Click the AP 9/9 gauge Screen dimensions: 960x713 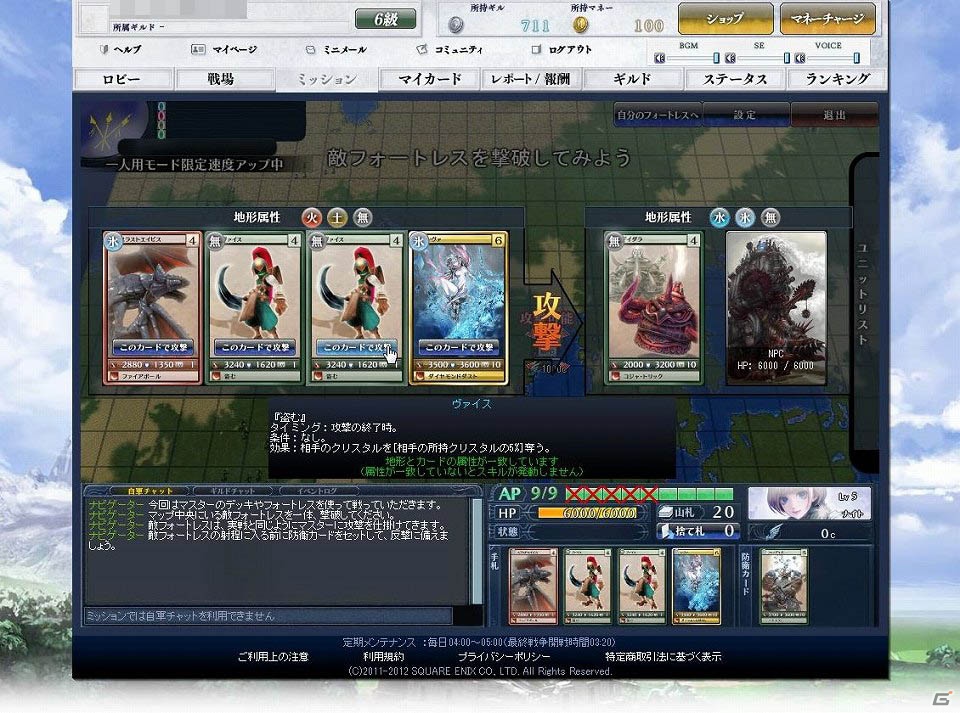(649, 493)
